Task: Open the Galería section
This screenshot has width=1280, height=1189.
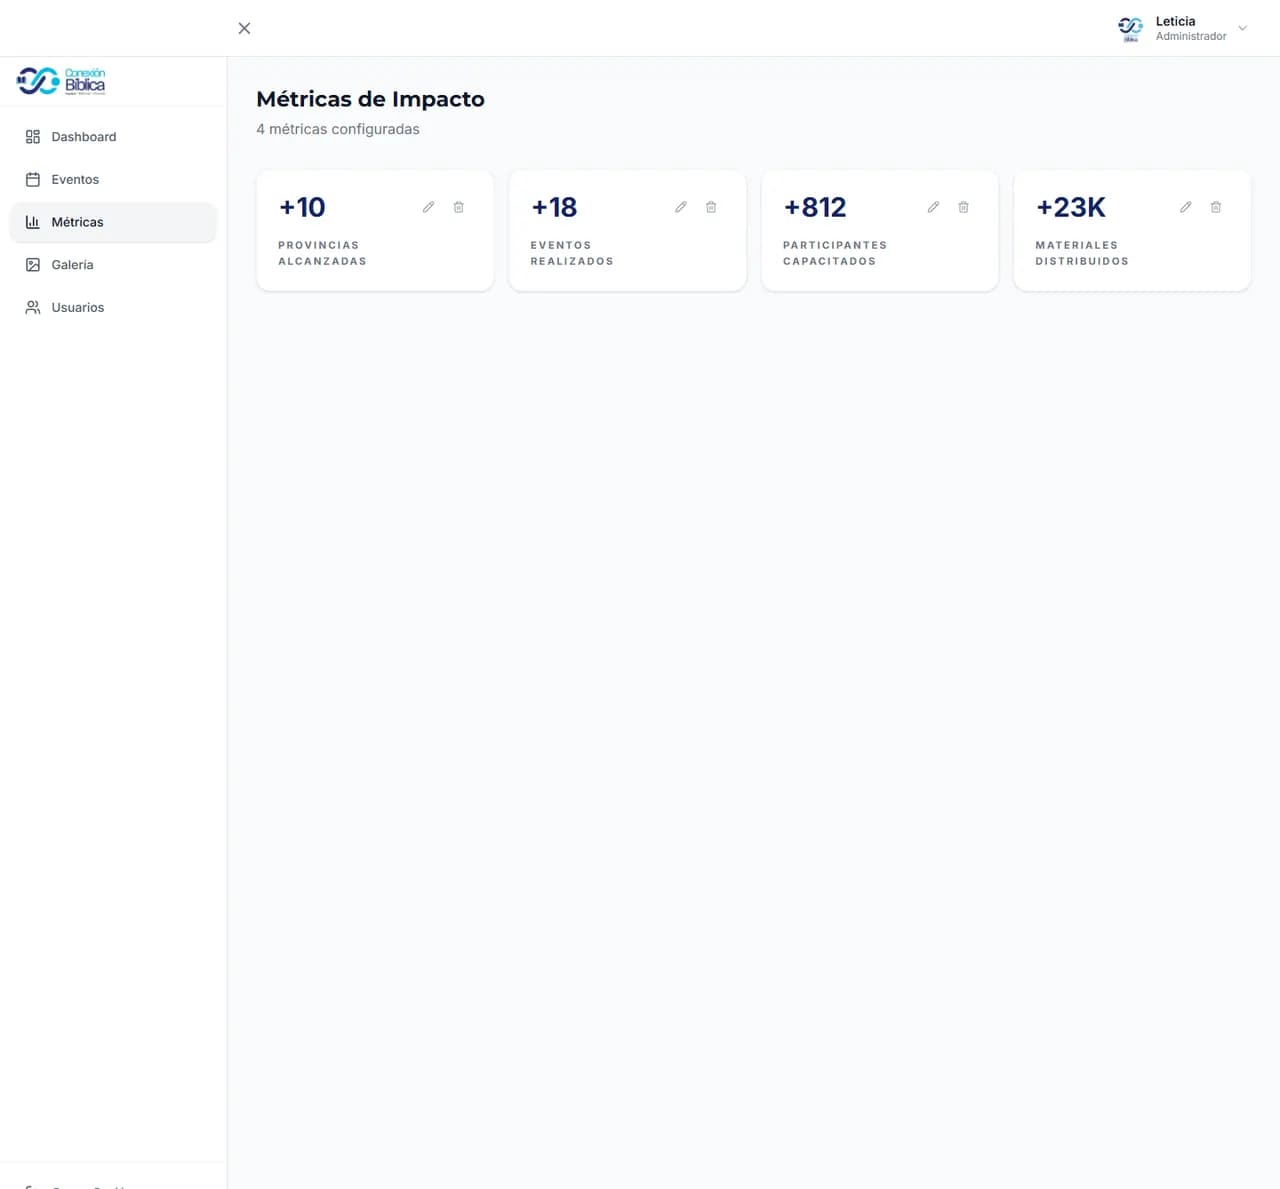Action: click(113, 265)
